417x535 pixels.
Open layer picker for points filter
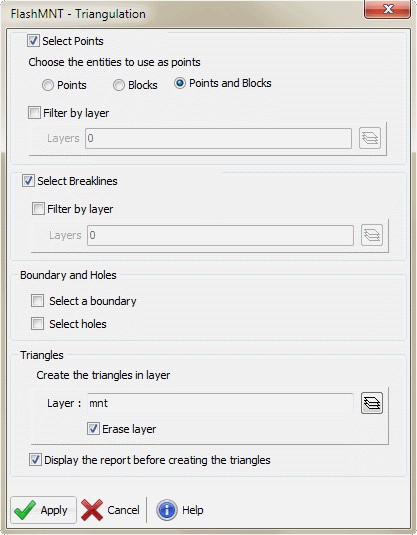pos(370,138)
